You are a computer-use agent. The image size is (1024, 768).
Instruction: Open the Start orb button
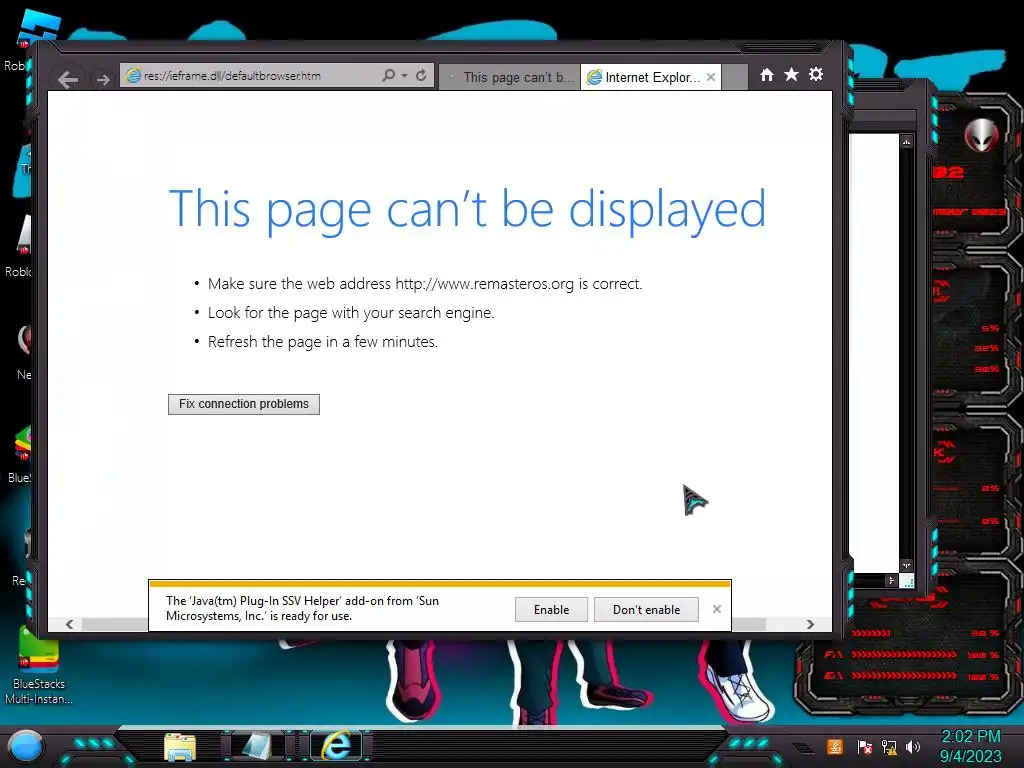[26, 746]
